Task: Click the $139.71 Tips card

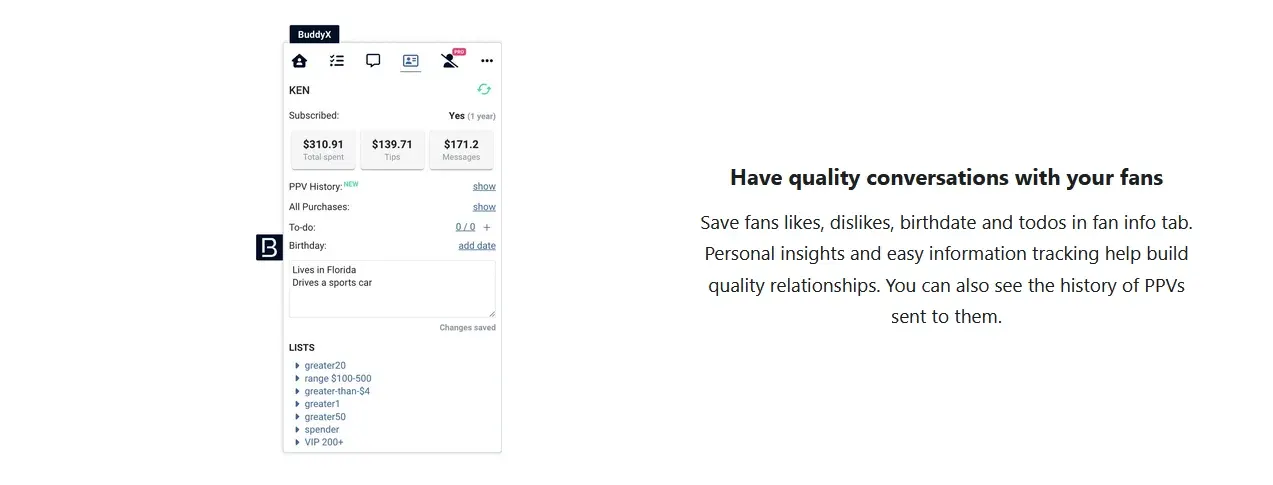Action: pos(392,150)
